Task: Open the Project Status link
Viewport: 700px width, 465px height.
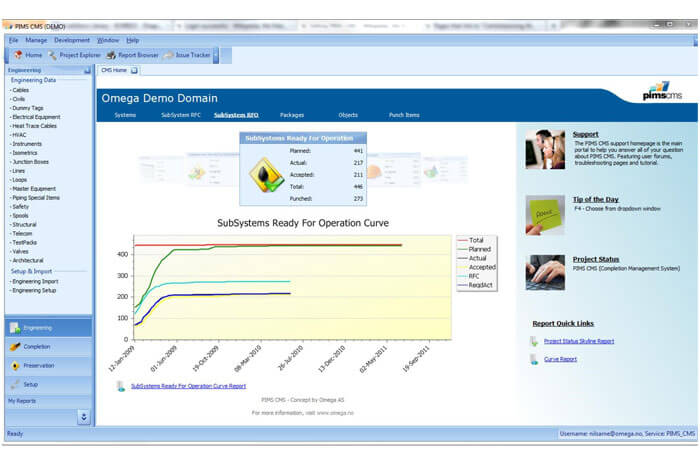Action: [596, 259]
